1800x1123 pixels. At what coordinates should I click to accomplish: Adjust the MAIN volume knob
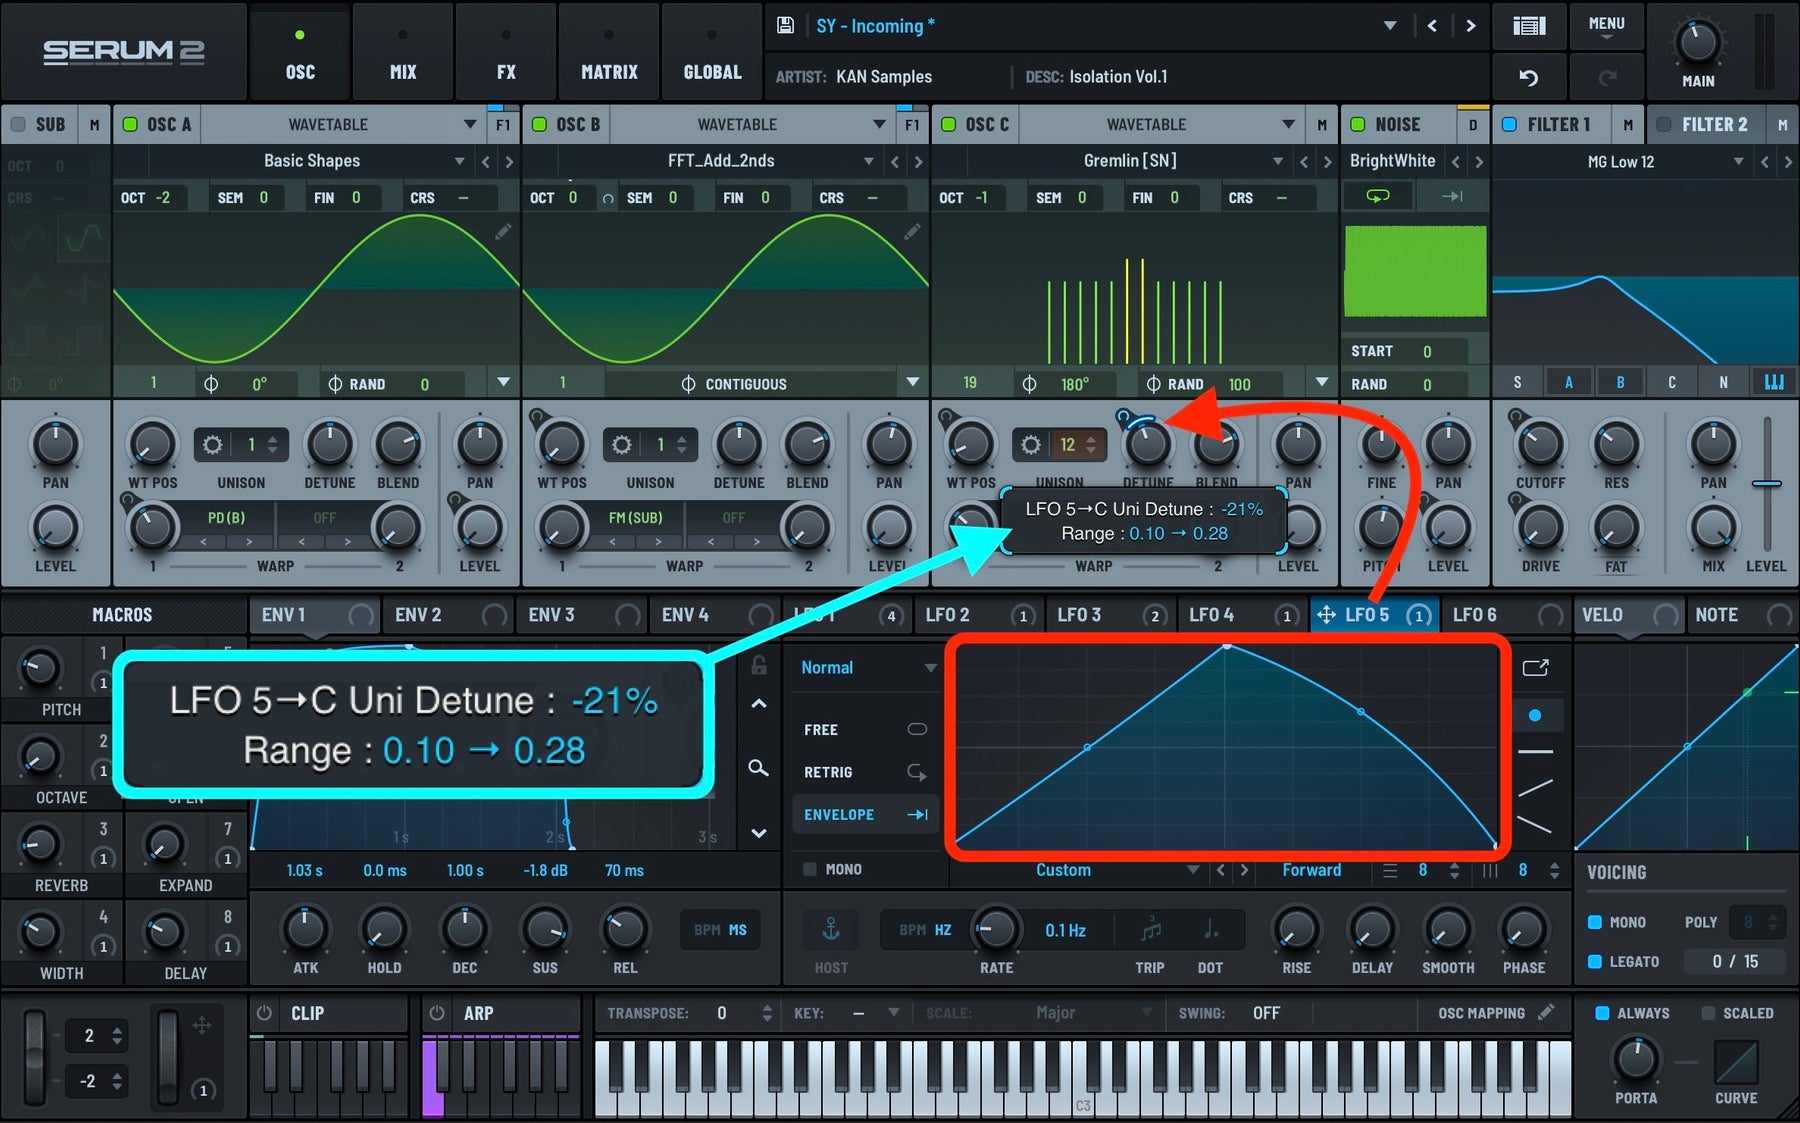1697,43
